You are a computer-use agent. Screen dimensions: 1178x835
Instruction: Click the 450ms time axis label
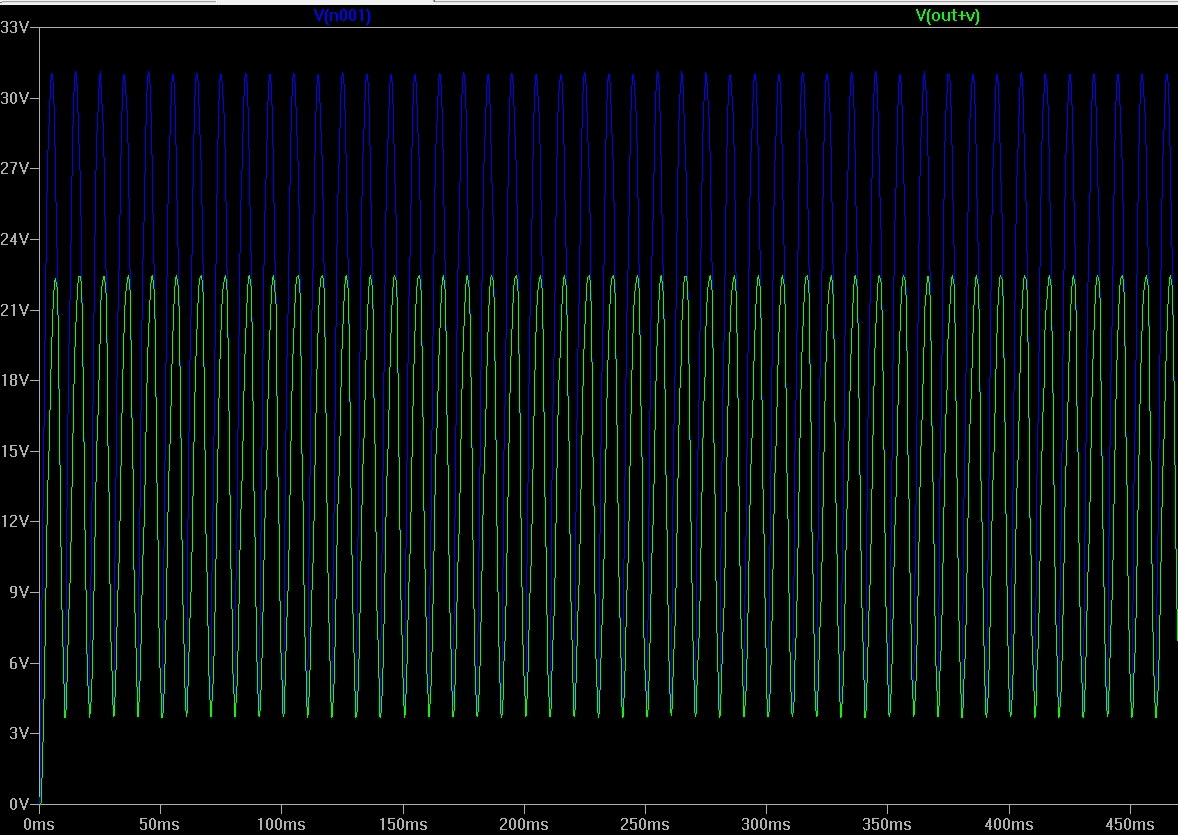(x=1129, y=824)
